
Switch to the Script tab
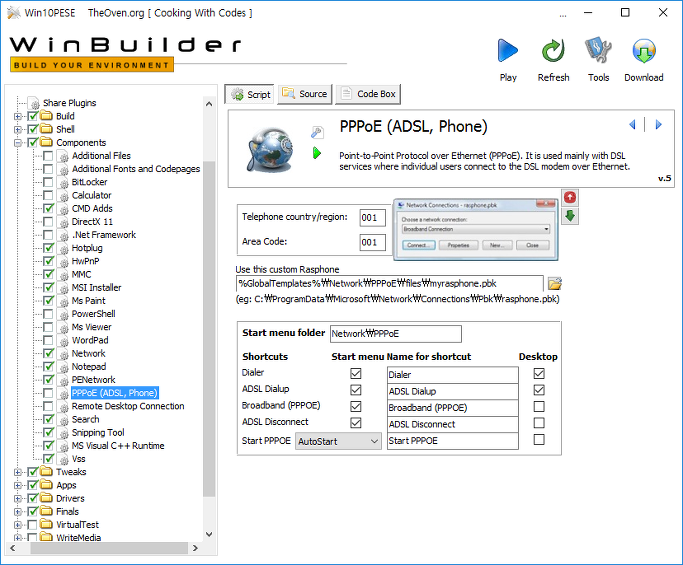click(250, 94)
